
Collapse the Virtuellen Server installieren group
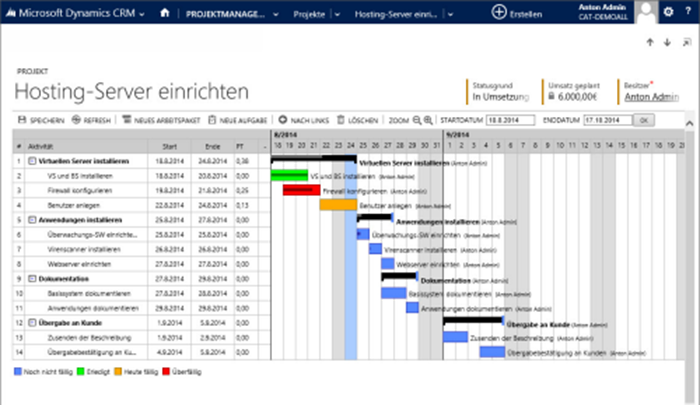point(32,160)
